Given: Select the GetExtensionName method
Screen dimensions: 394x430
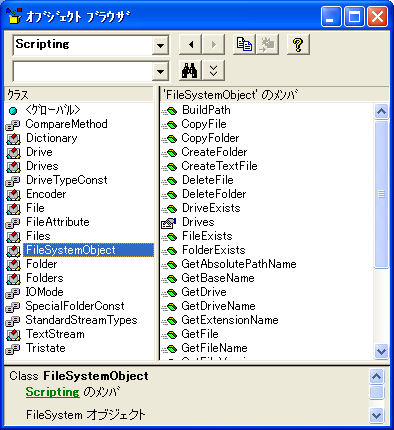Looking at the screenshot, I should tap(230, 320).
